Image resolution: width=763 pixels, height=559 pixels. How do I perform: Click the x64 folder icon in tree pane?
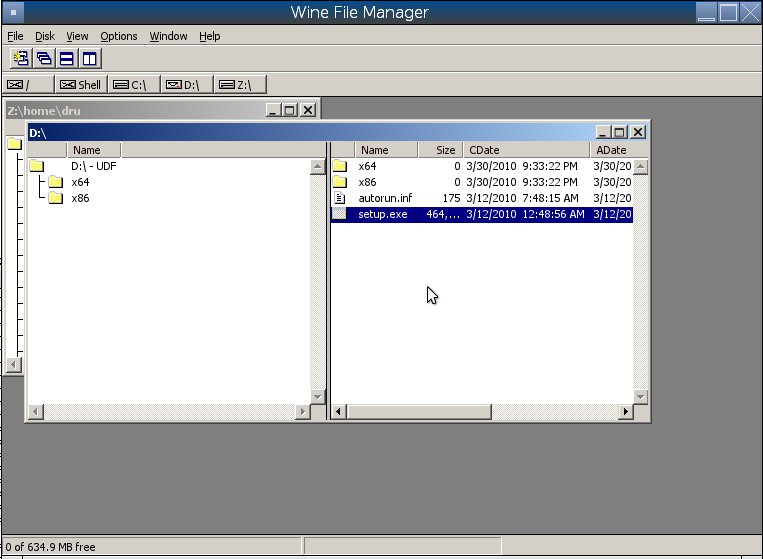56,182
